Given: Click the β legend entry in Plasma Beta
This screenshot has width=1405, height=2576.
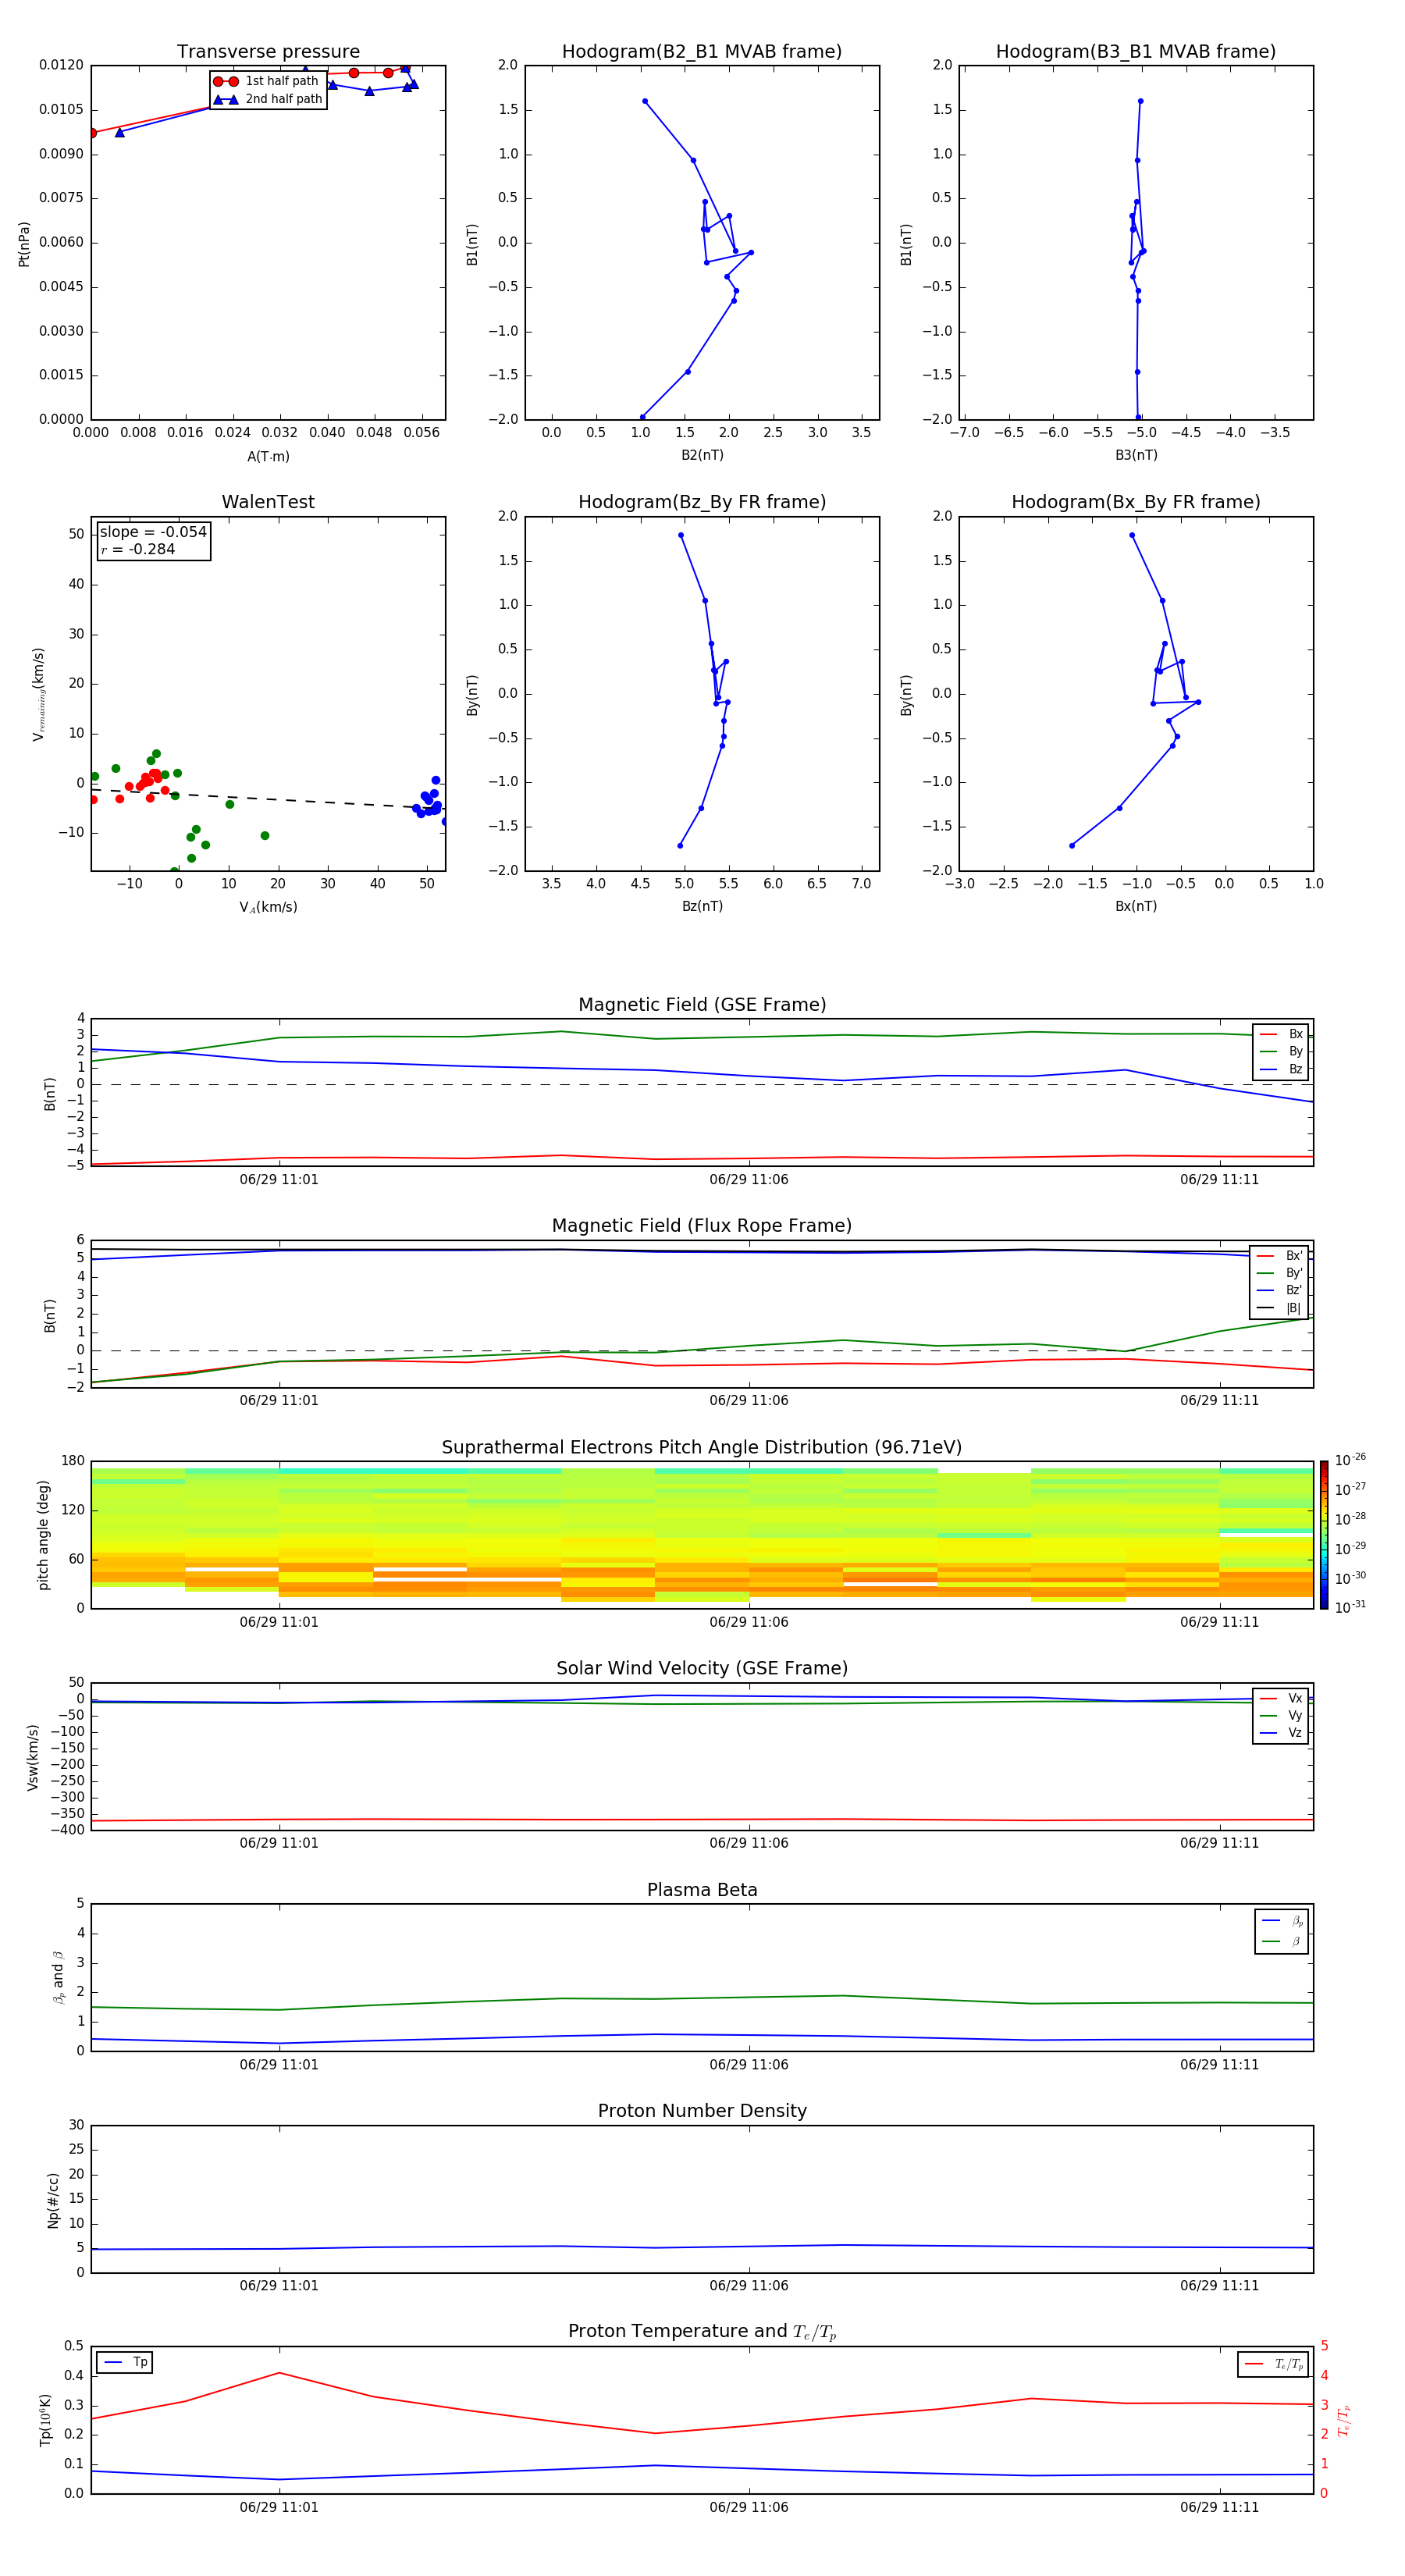Looking at the screenshot, I should point(1282,1941).
